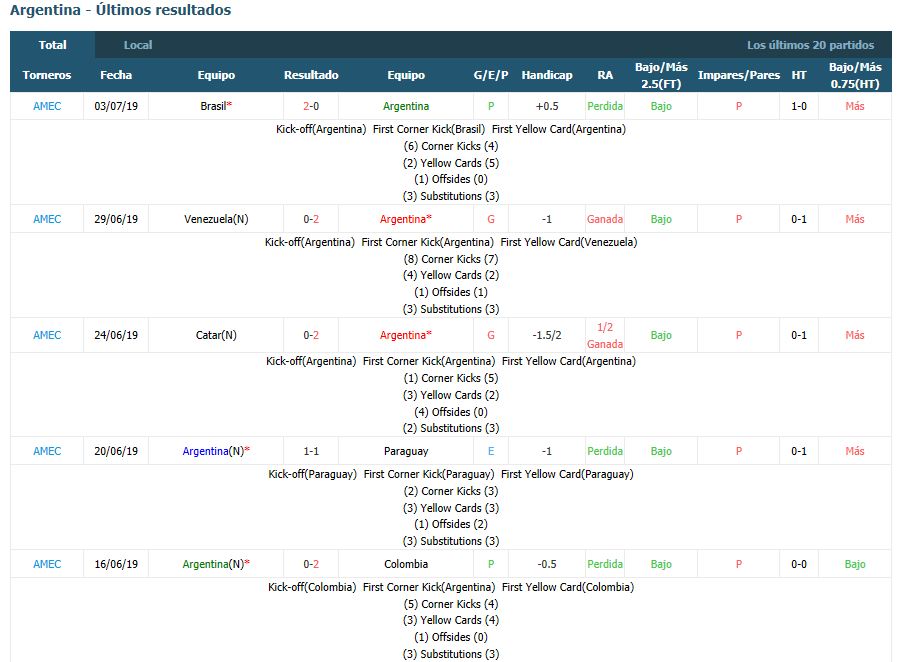Select '(5) Corner Kicks (4)' line
898x662 pixels.
[451, 604]
